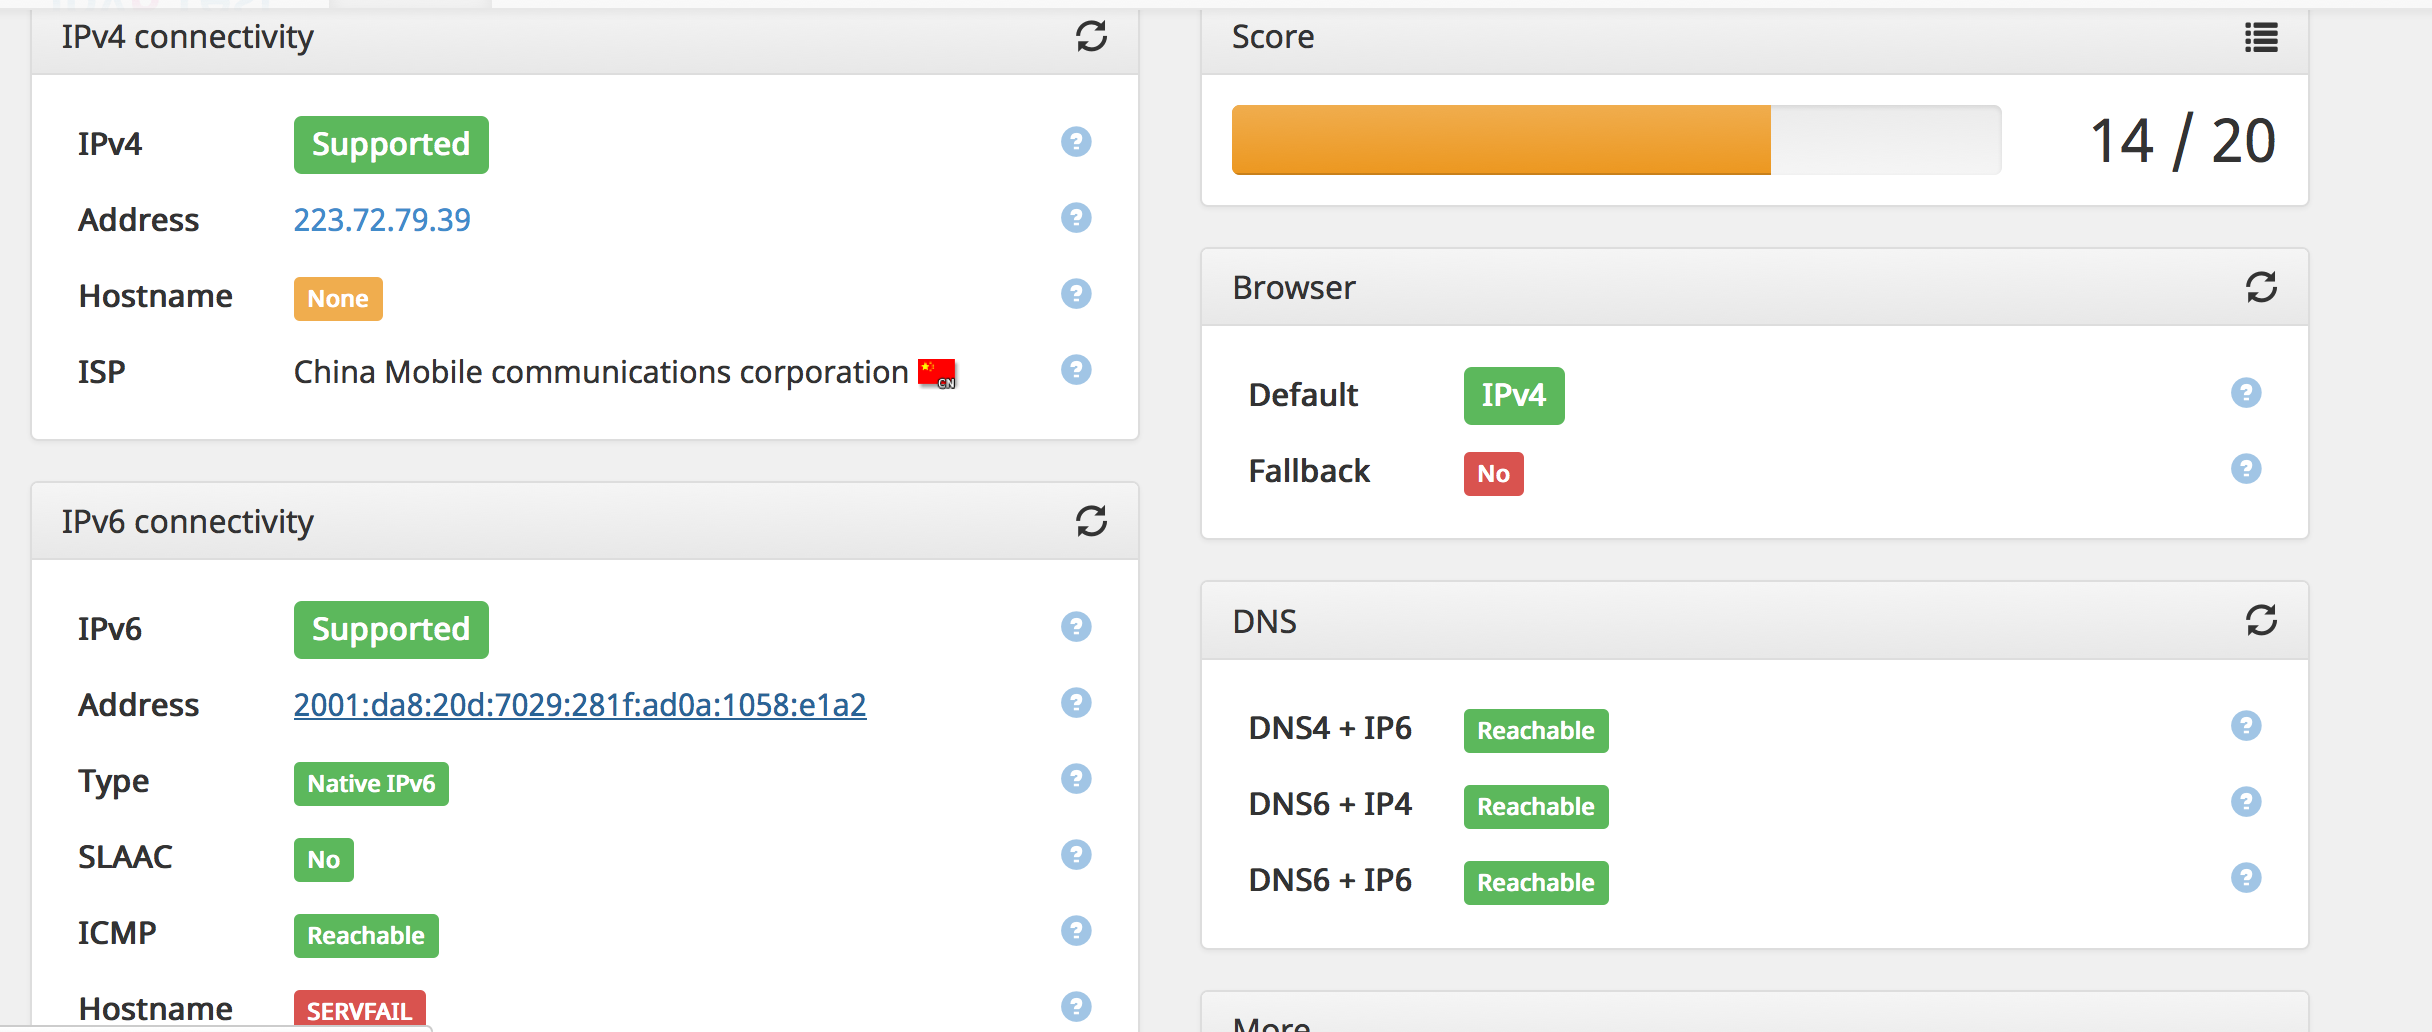Click the IPv6 Supported green badge

(391, 630)
